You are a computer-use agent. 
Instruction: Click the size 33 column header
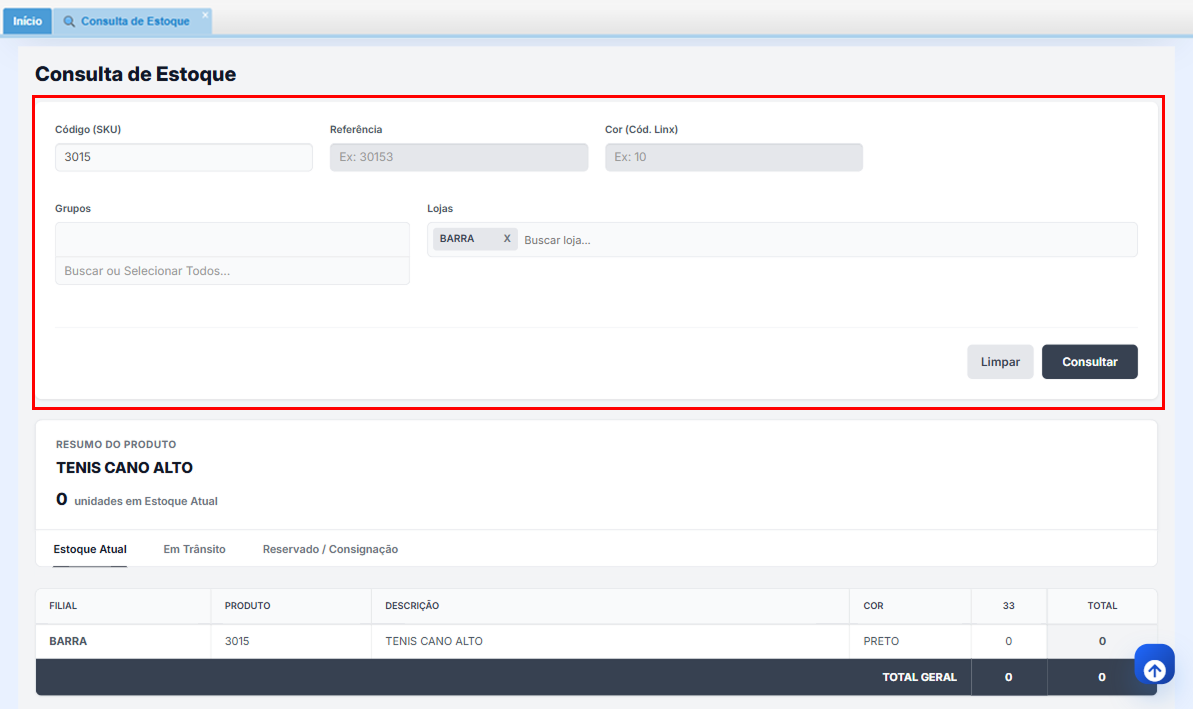coord(1008,606)
